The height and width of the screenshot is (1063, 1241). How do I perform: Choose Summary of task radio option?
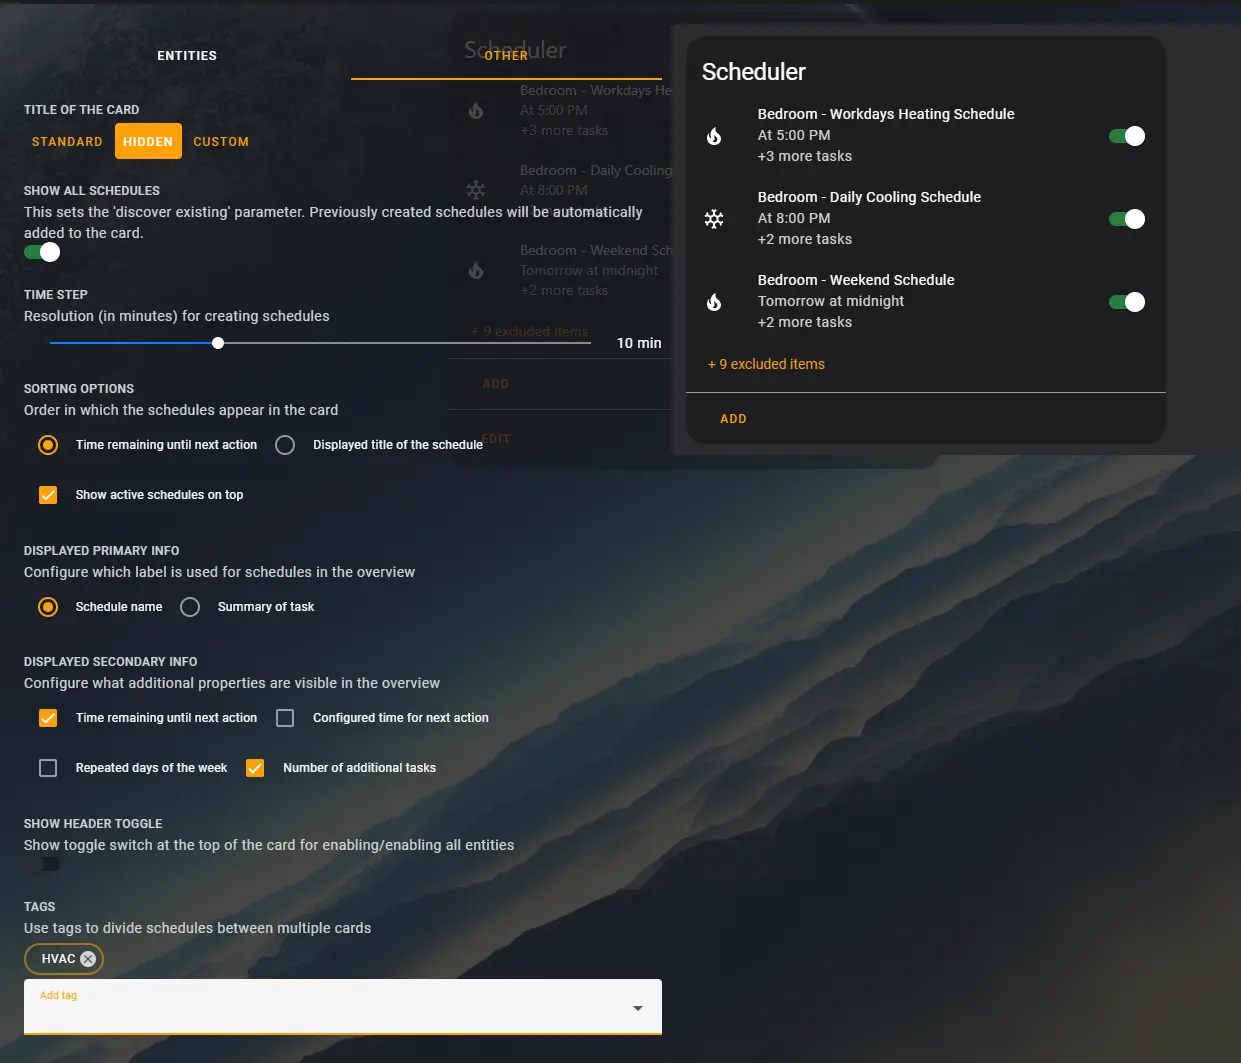[x=190, y=607]
